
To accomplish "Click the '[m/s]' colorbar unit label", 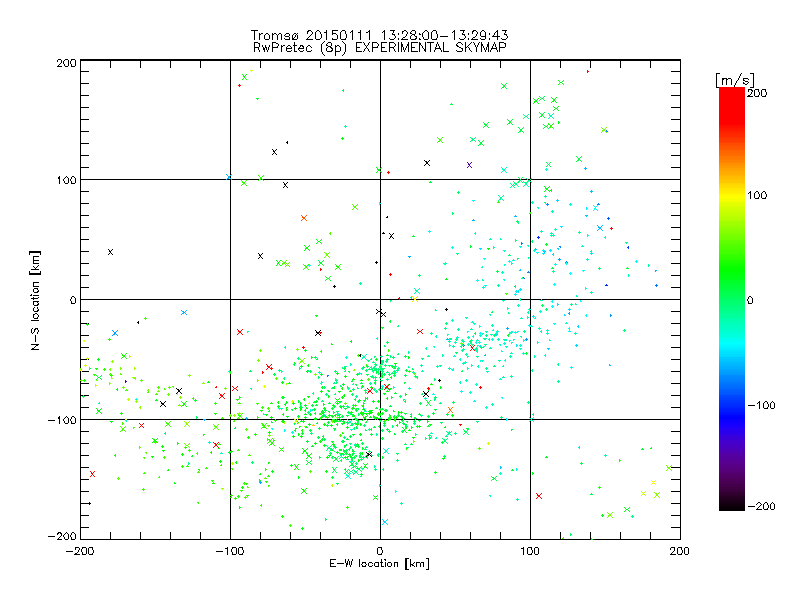I will (734, 80).
